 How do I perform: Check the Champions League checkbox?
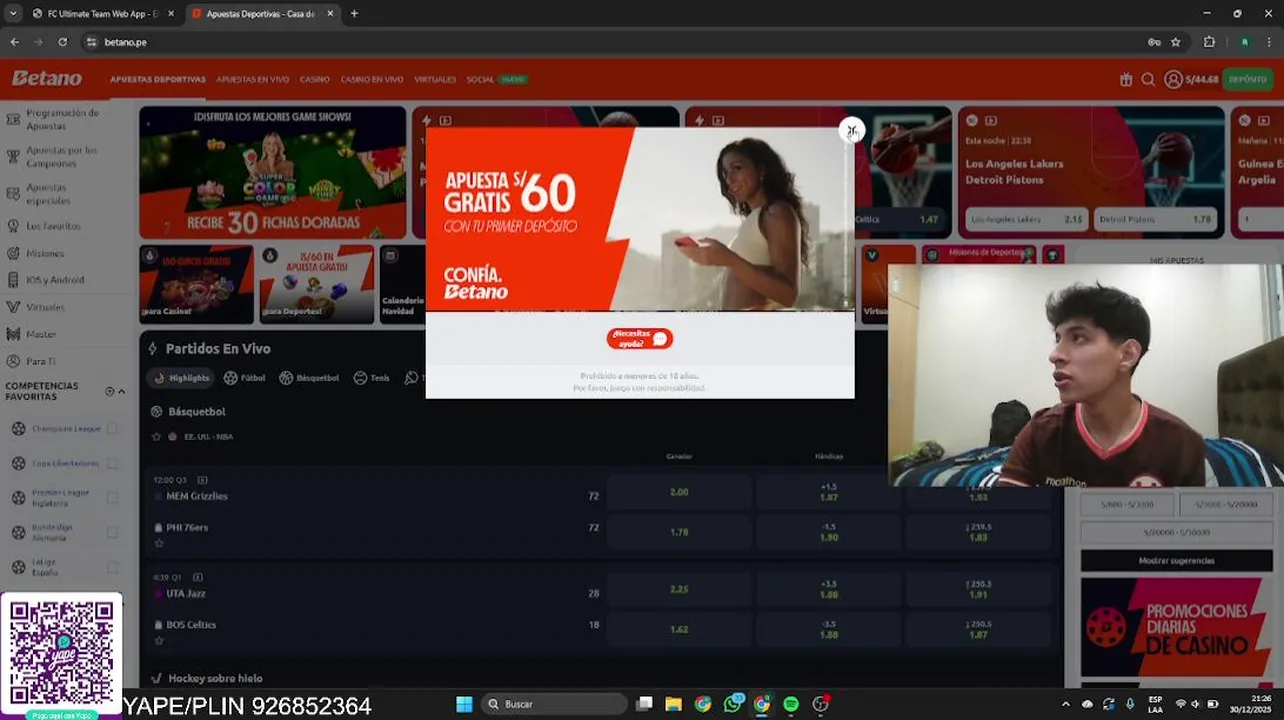[112, 429]
